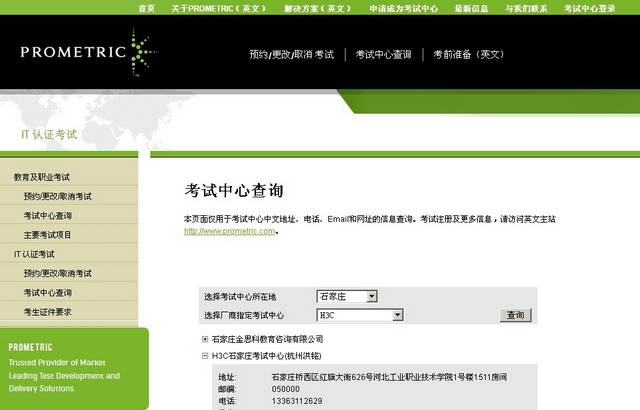Click 申请成为考试中心 in top bar
The width and height of the screenshot is (640, 410).
403,8
